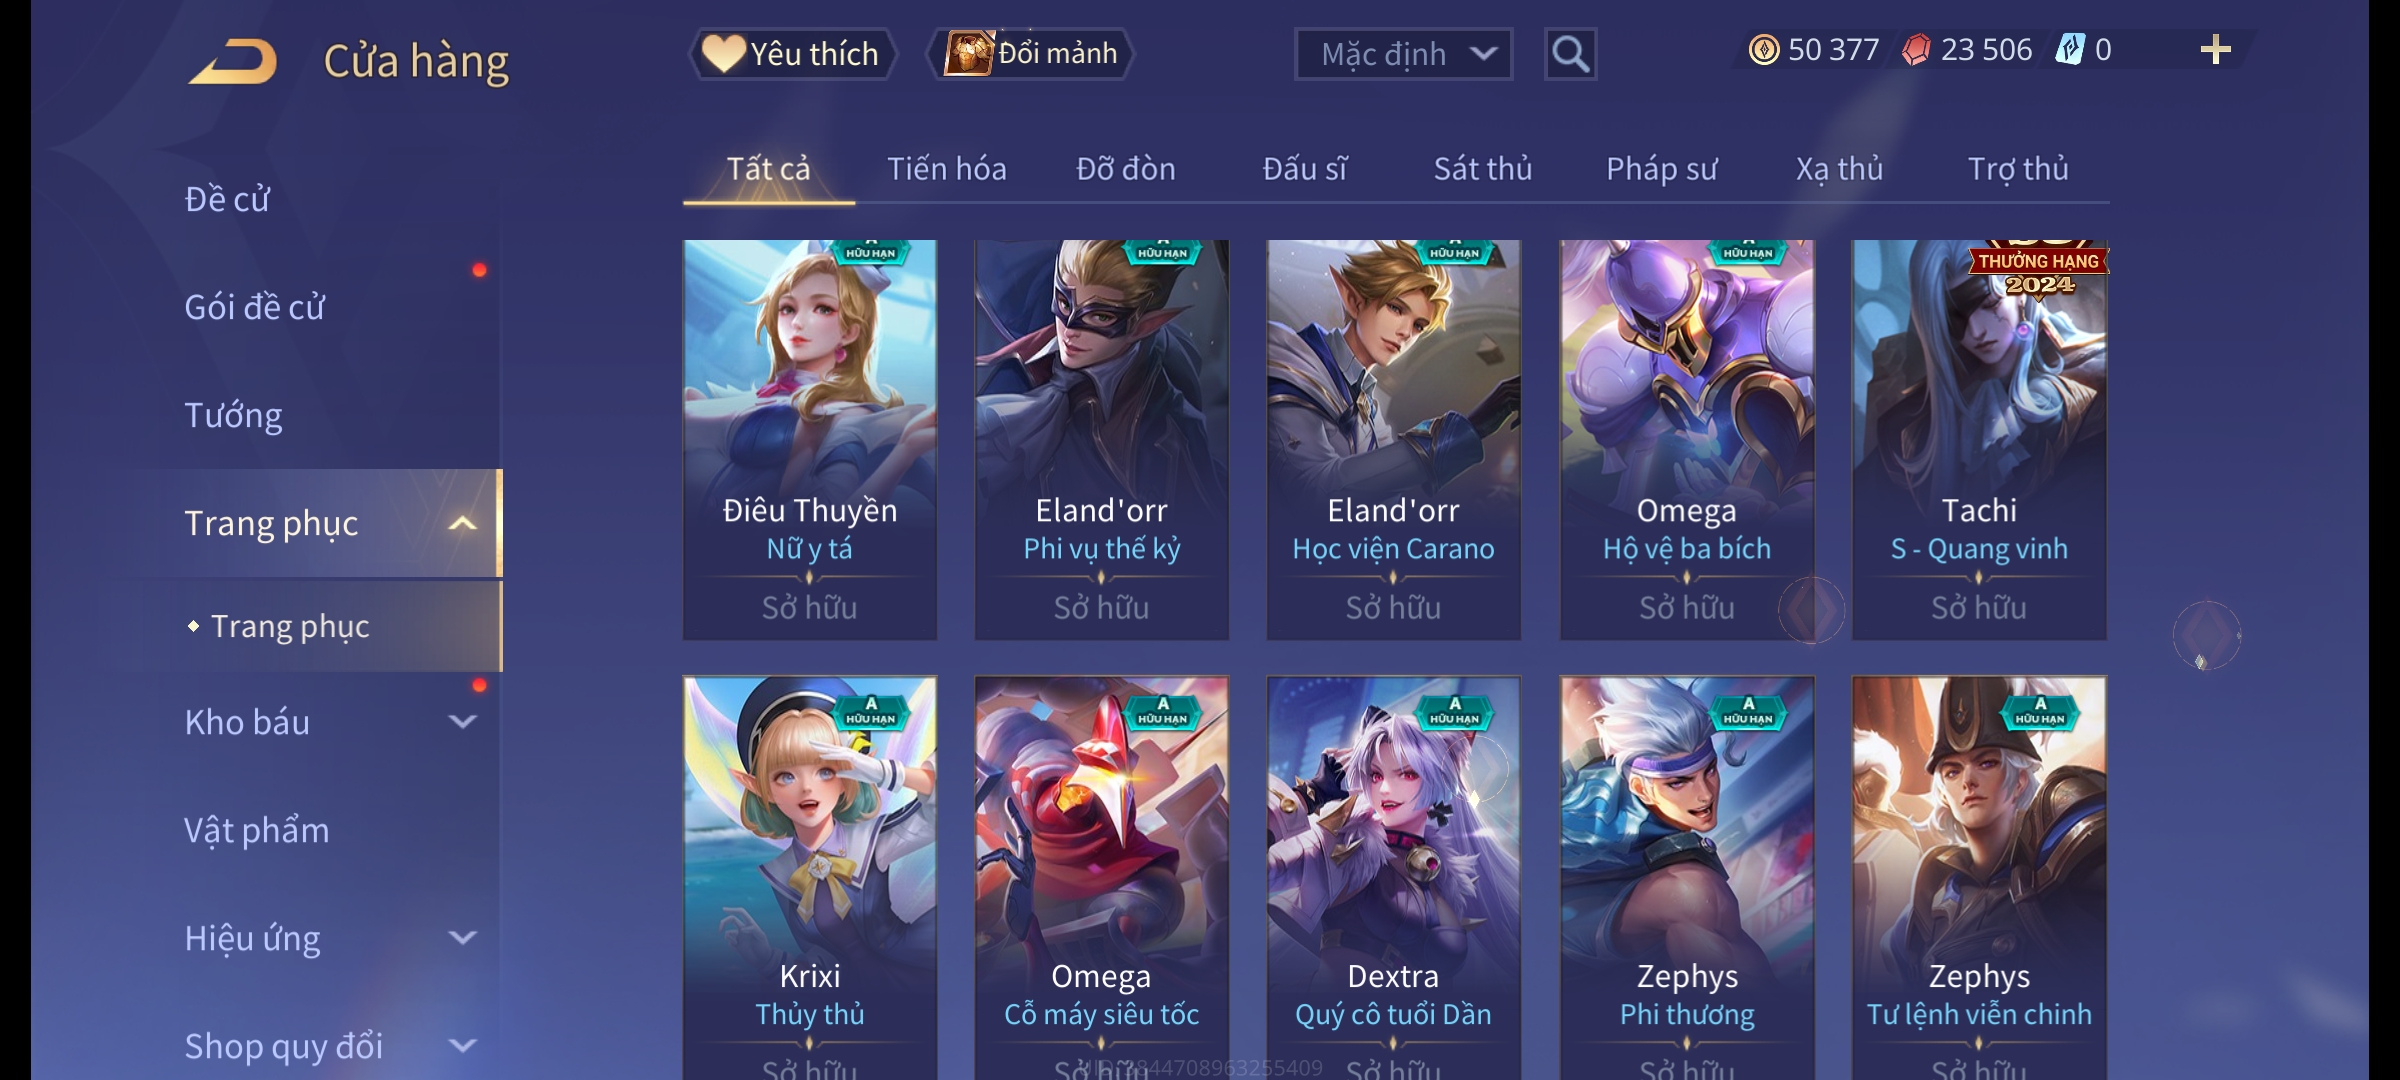
Task: Tap the golden back arrow icon
Action: [x=232, y=61]
